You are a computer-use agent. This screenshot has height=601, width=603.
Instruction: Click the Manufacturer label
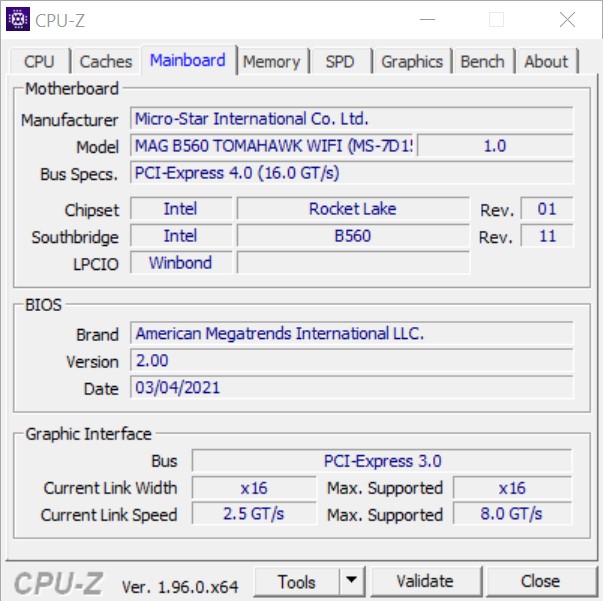point(70,120)
